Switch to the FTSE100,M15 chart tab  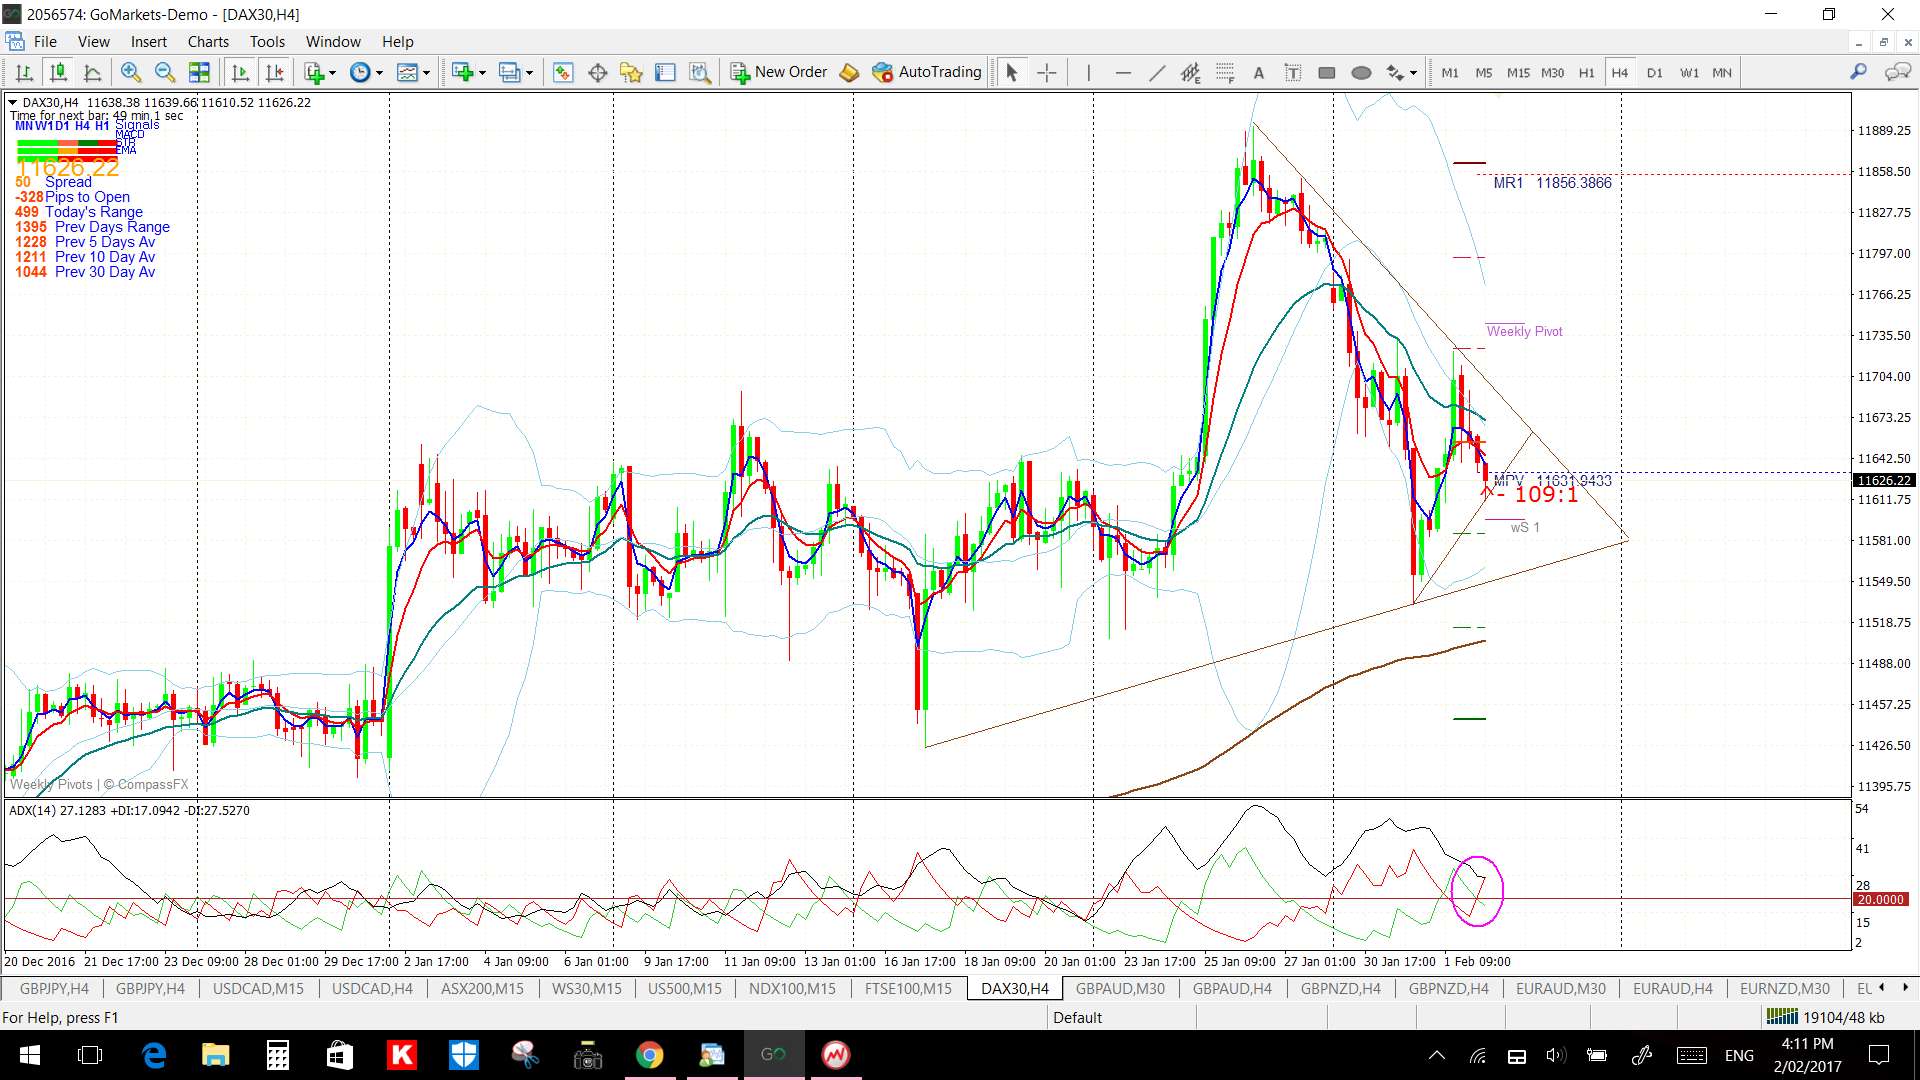pos(908,988)
